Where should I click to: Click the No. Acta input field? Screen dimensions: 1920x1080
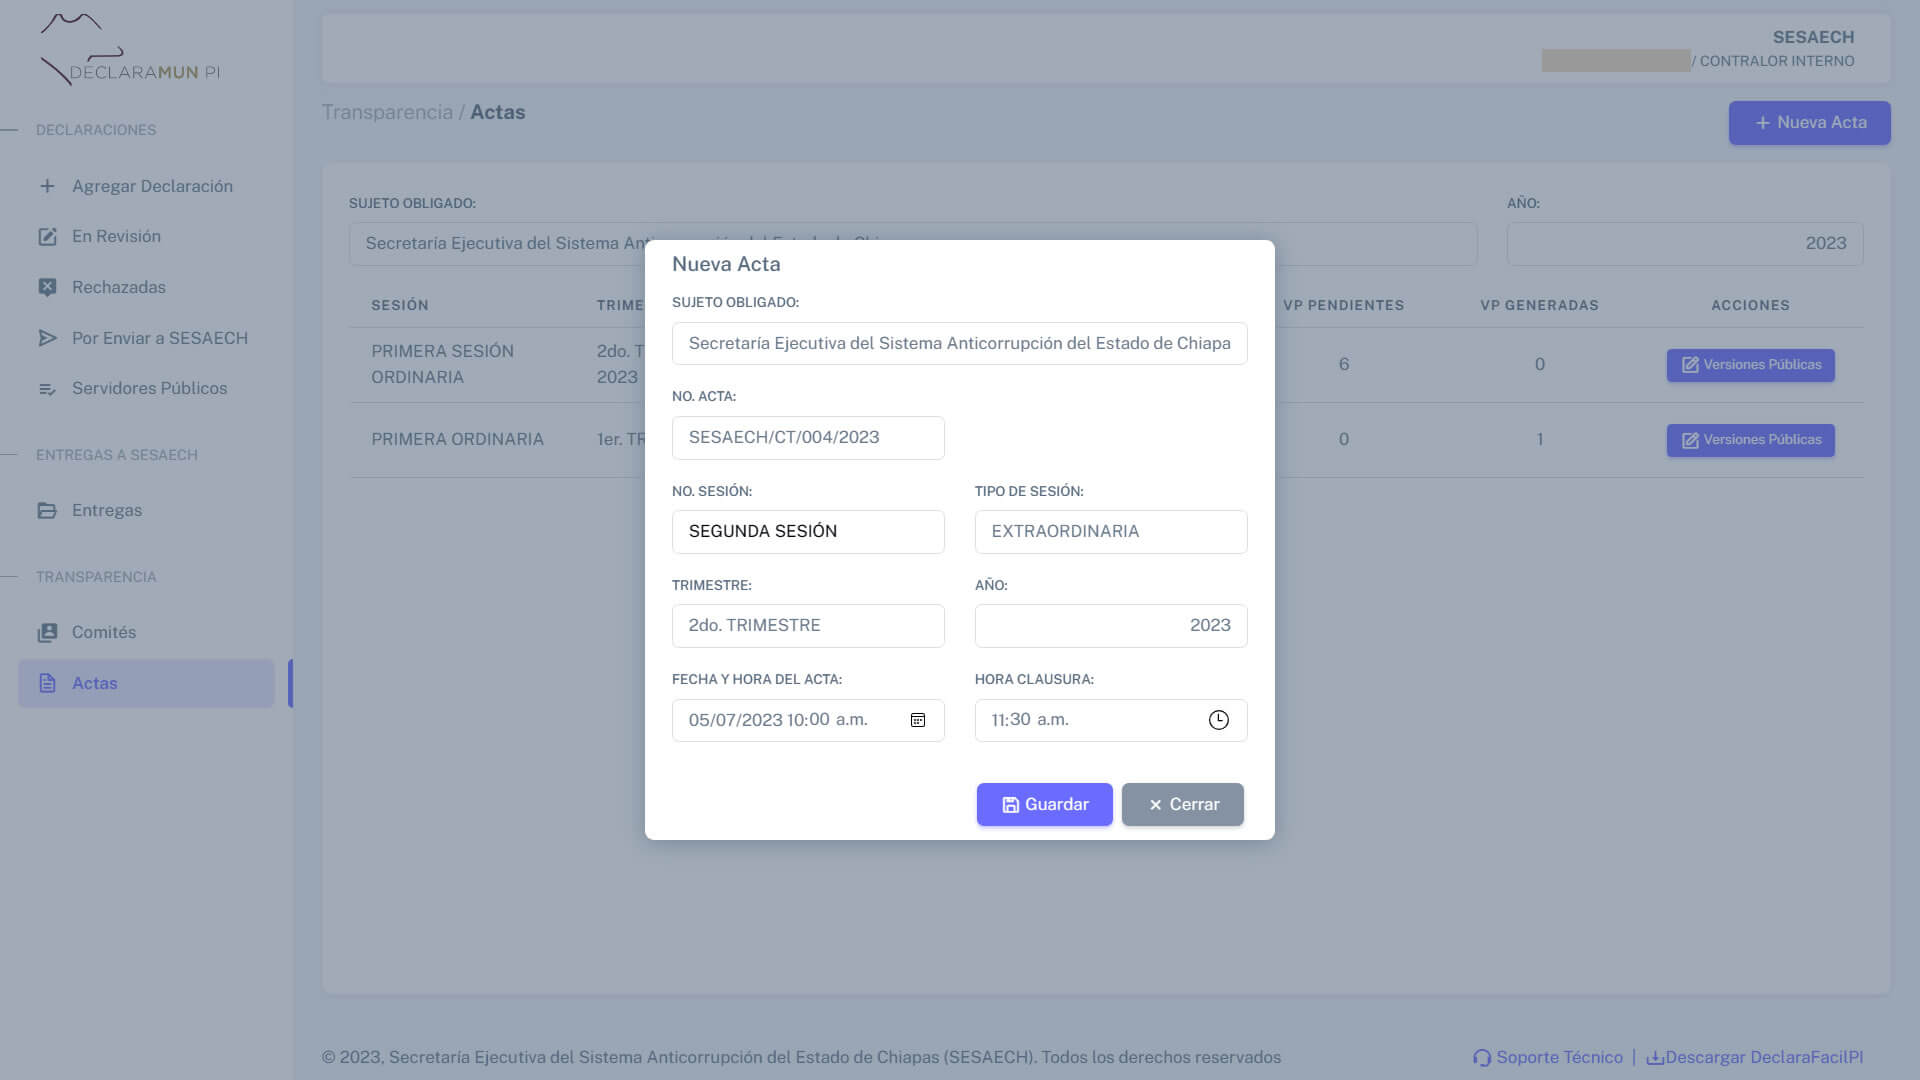click(808, 438)
